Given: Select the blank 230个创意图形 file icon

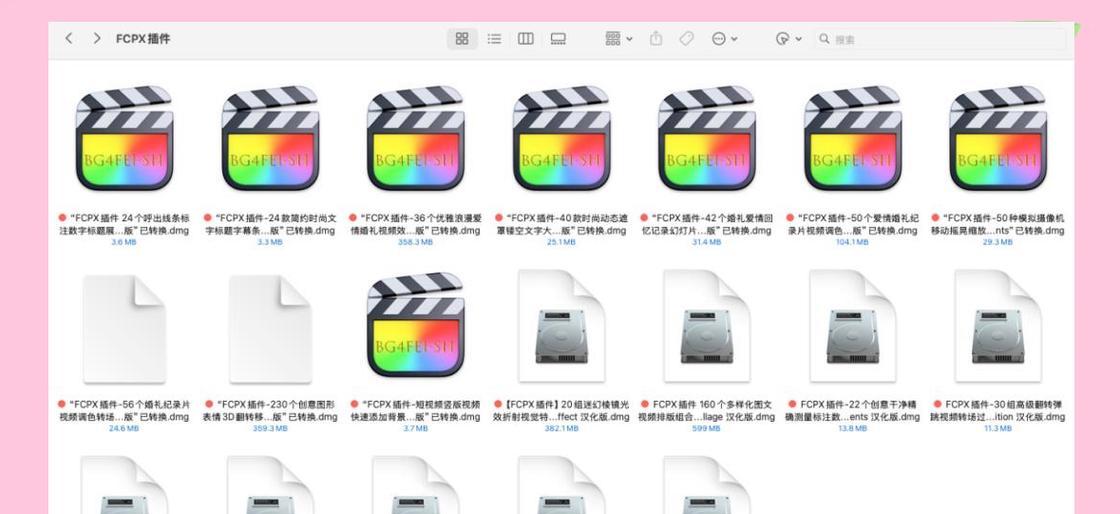Looking at the screenshot, I should point(270,328).
